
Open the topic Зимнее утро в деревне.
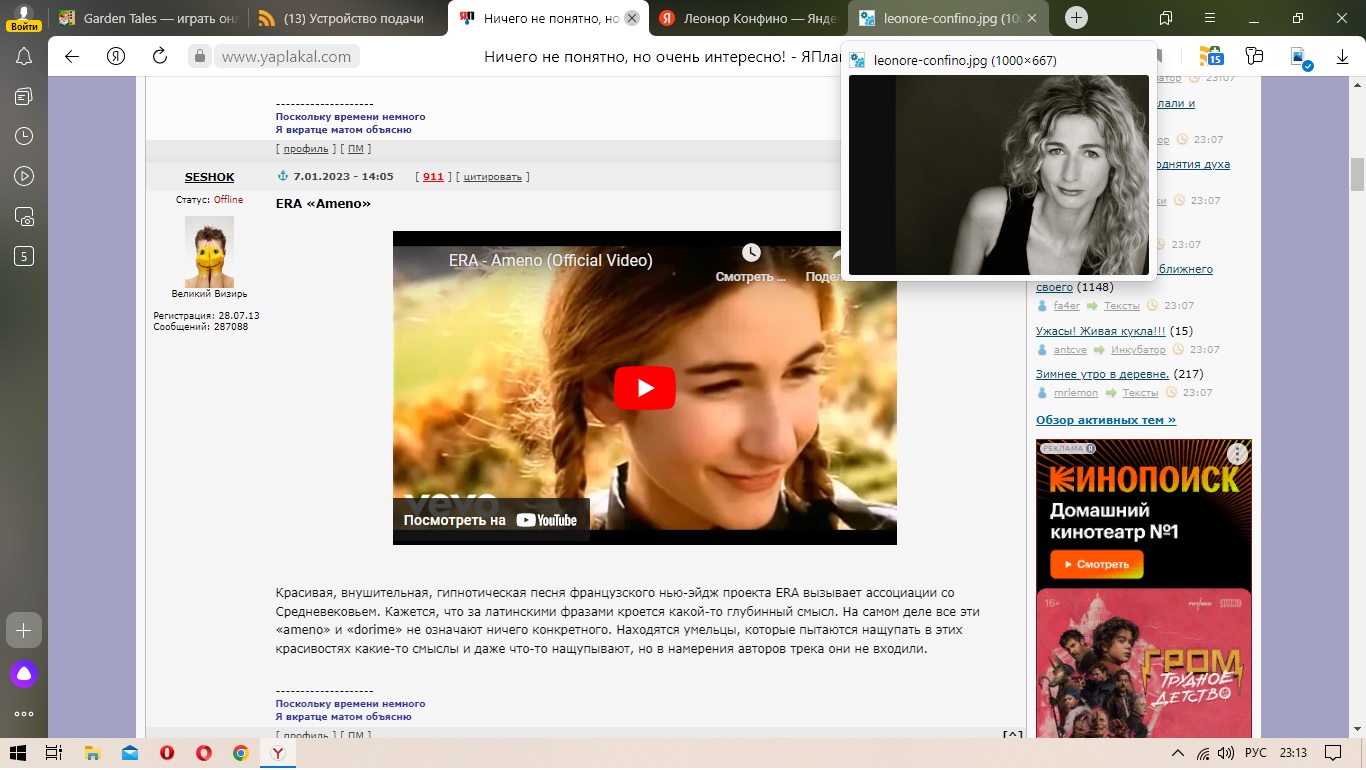[x=1102, y=374]
